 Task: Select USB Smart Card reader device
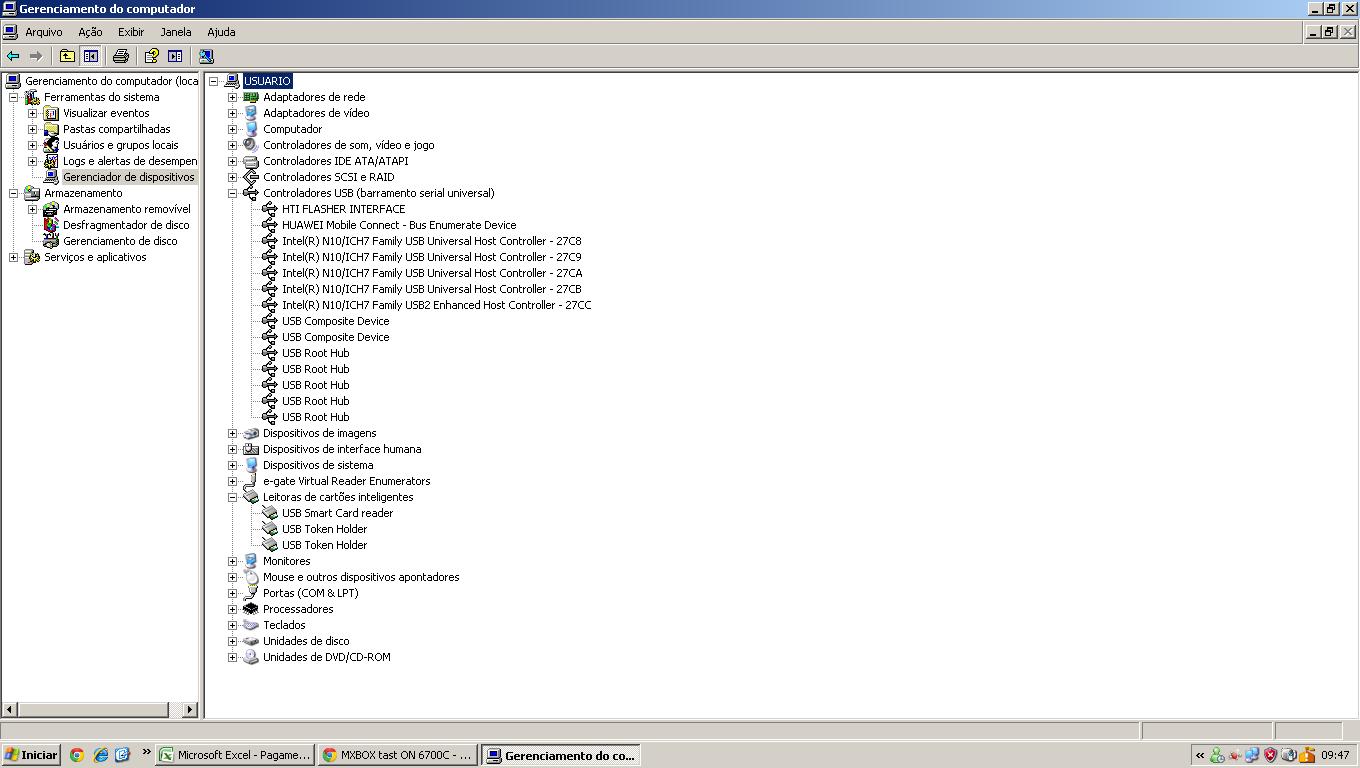337,513
